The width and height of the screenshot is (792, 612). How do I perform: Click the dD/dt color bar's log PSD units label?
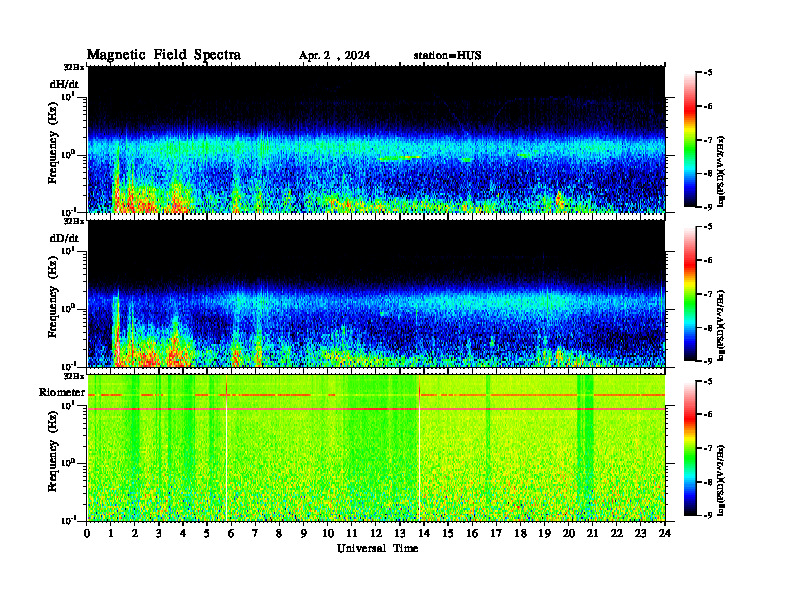pyautogui.click(x=721, y=325)
